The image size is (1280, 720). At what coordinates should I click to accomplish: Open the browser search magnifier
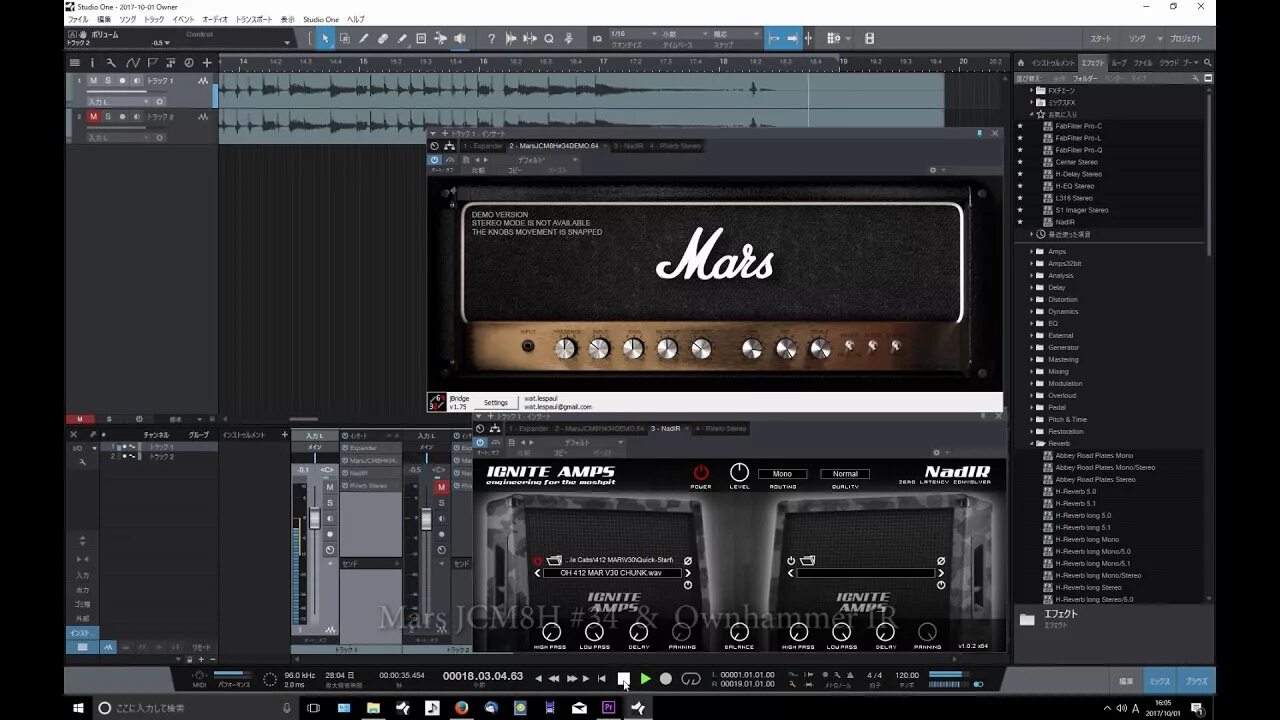coord(1207,62)
